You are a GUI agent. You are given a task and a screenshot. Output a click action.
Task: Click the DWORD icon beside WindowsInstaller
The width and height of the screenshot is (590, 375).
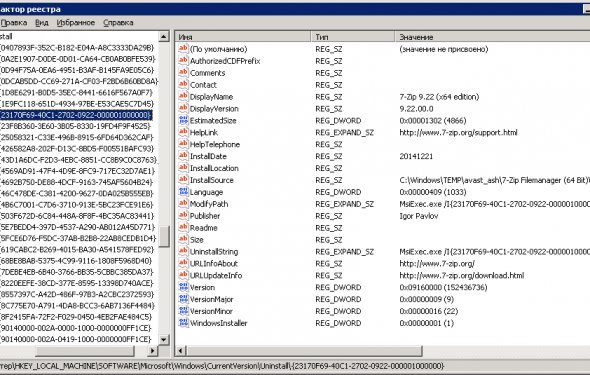(183, 323)
